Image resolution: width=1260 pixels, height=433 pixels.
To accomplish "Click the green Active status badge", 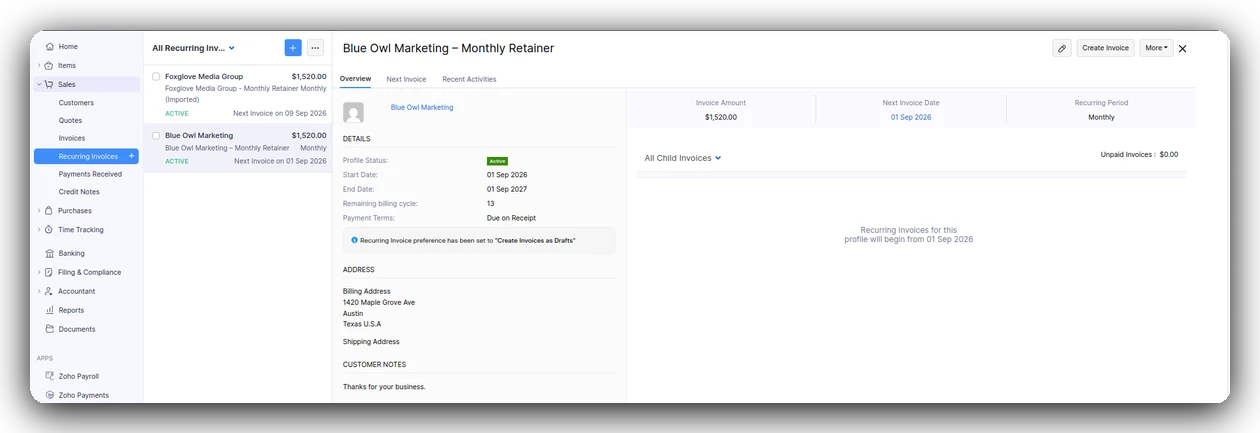I will pos(497,161).
